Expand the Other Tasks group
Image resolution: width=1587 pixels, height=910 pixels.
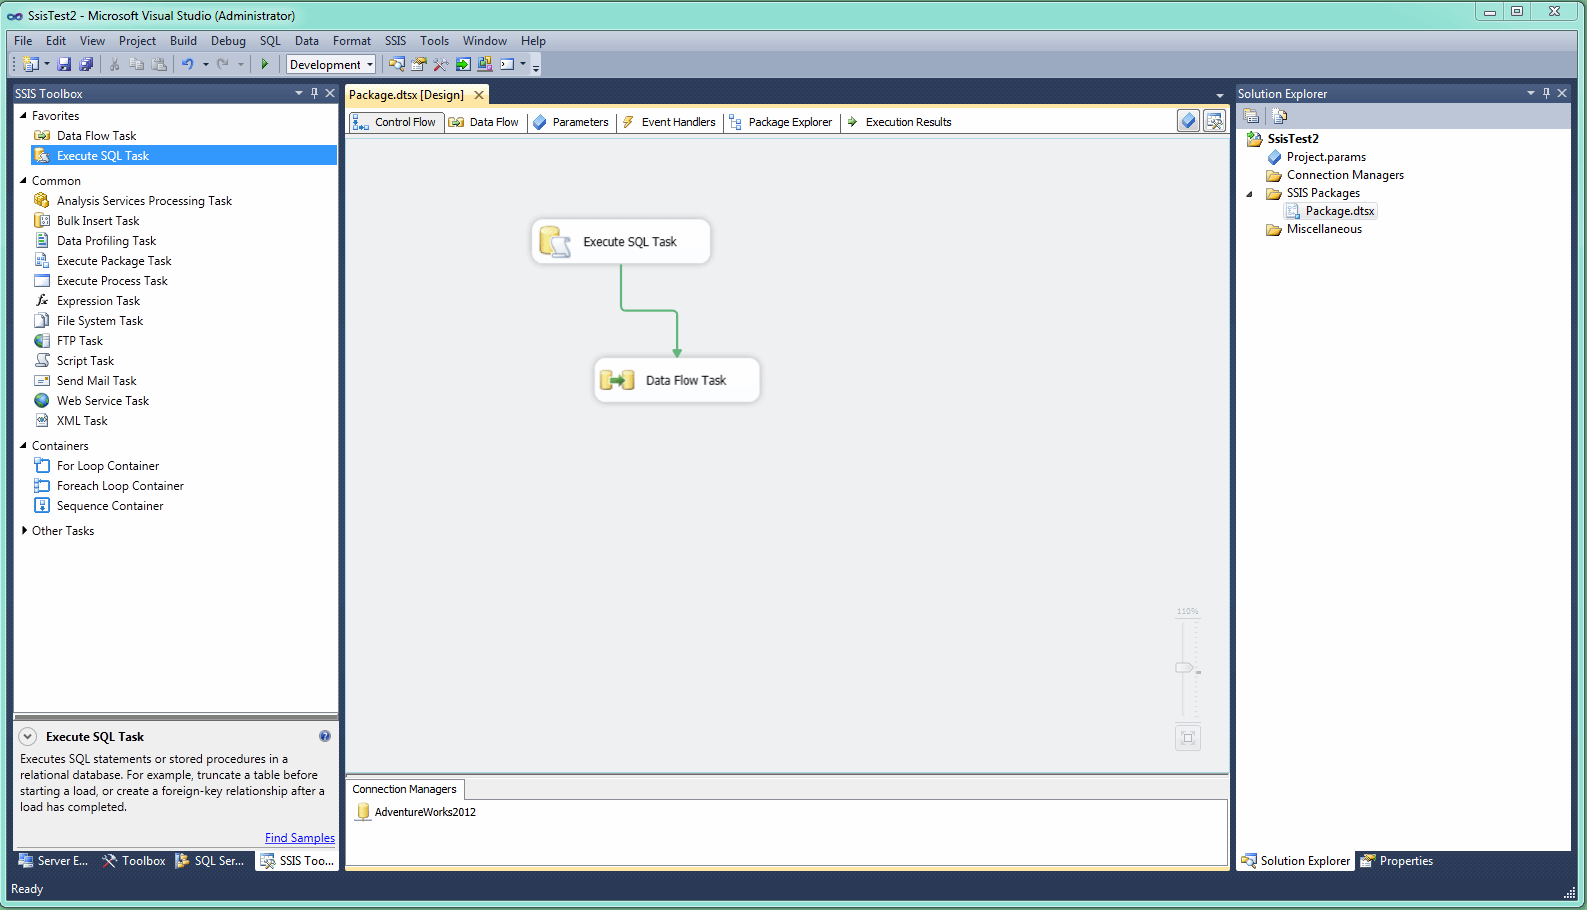click(x=24, y=531)
